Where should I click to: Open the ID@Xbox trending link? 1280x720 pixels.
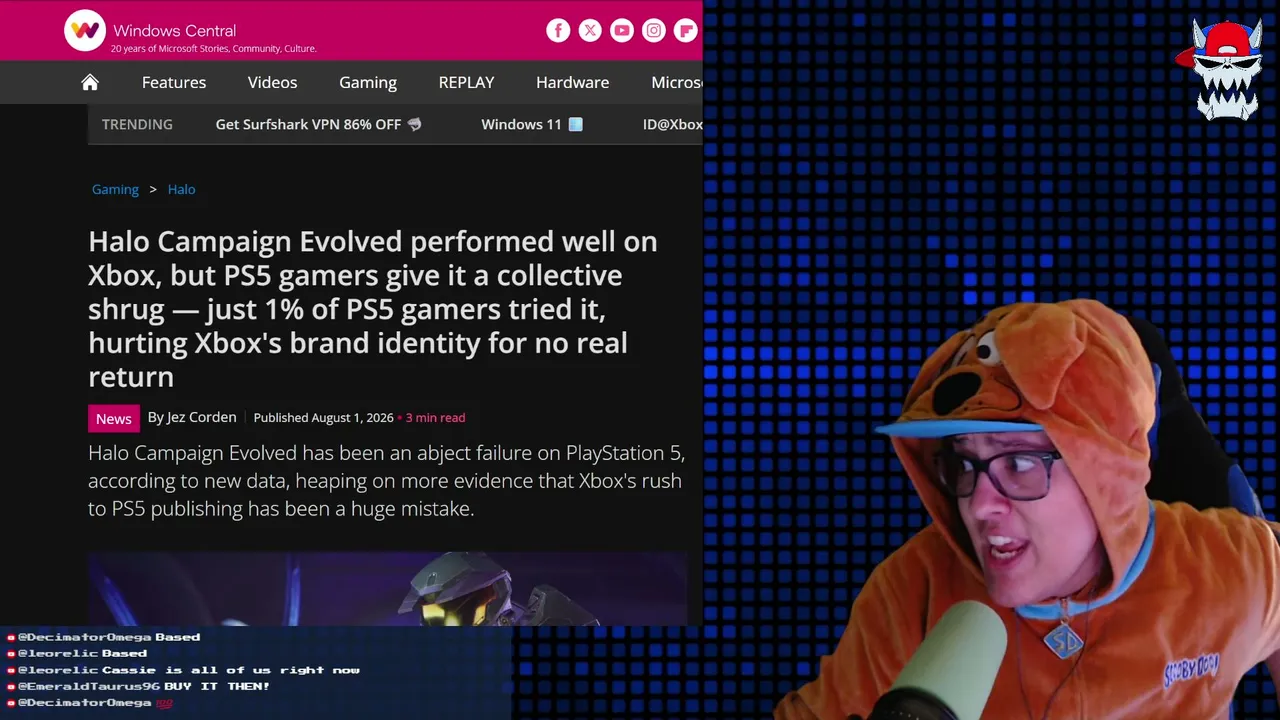point(672,124)
